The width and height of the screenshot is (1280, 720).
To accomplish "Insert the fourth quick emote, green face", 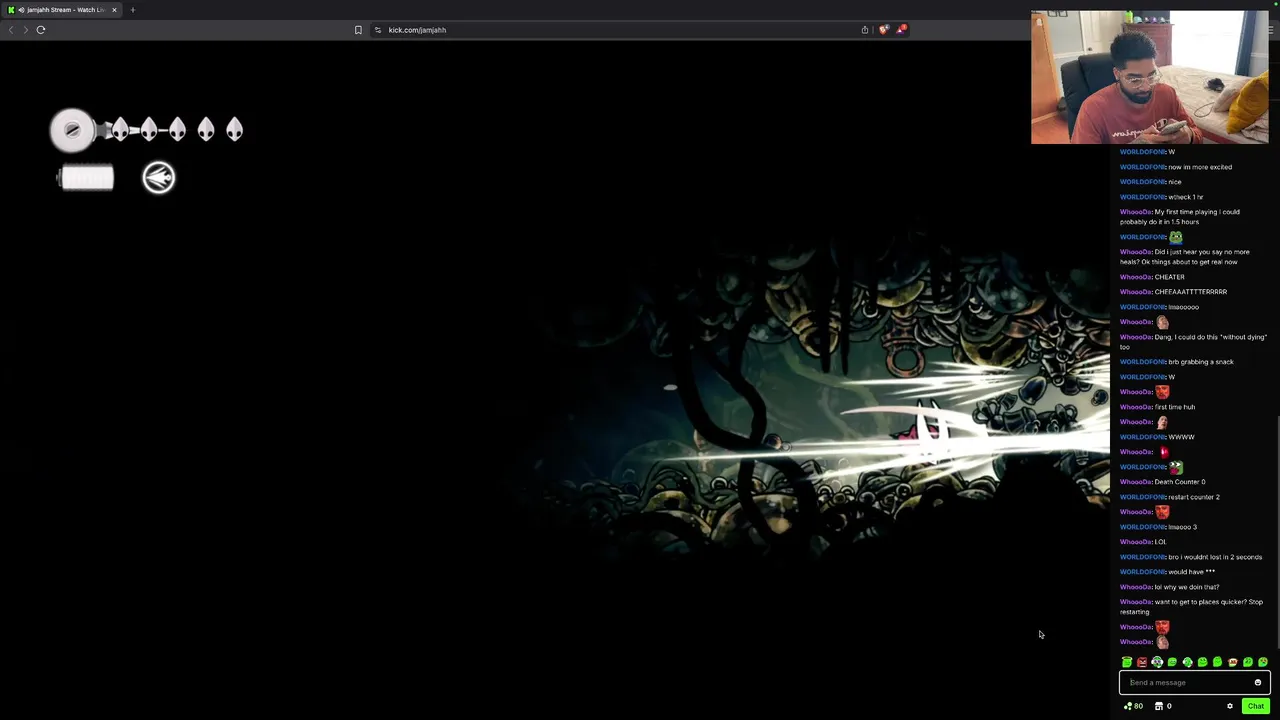I will click(x=1172, y=662).
